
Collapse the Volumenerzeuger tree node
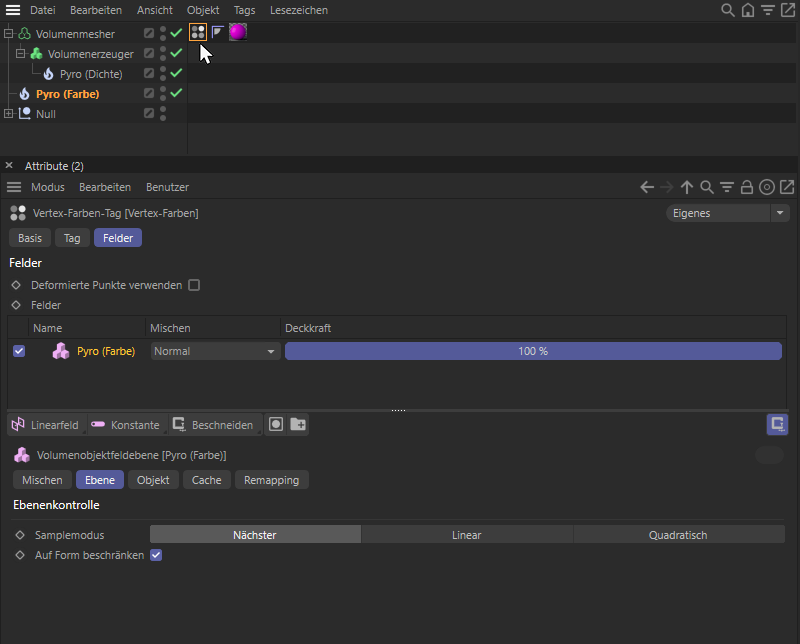click(x=20, y=54)
